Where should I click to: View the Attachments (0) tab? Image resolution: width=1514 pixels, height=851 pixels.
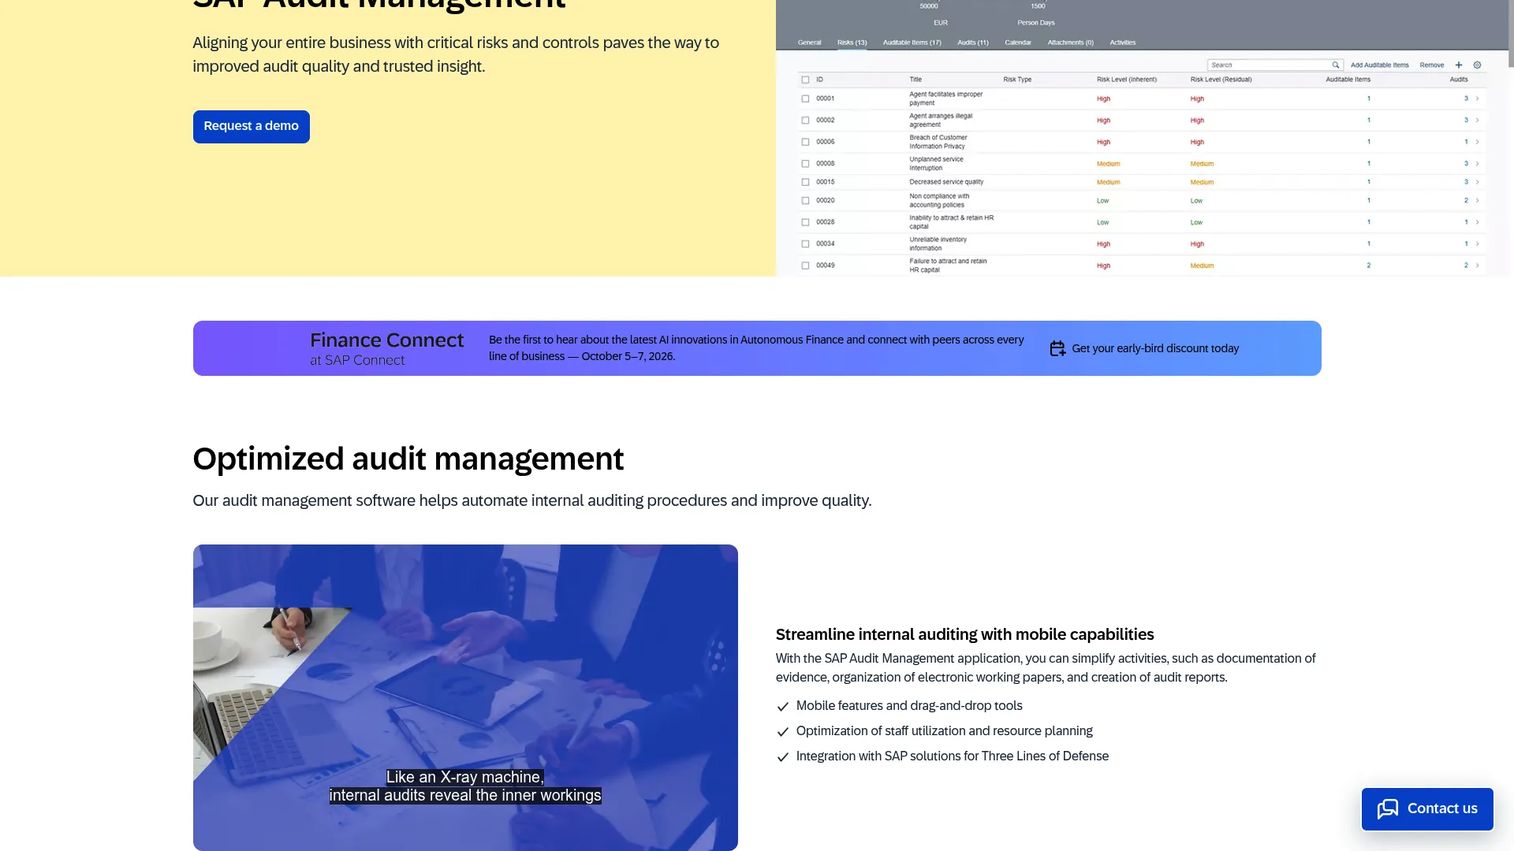[1071, 43]
